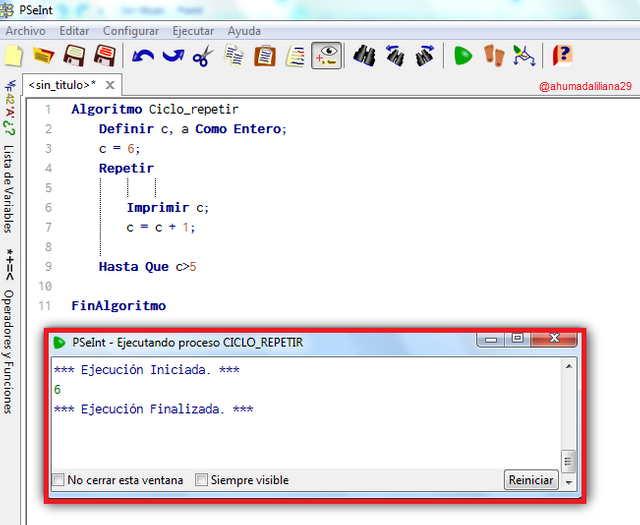Create a new file with the blank page icon
This screenshot has width=640, height=525.
[x=14, y=56]
